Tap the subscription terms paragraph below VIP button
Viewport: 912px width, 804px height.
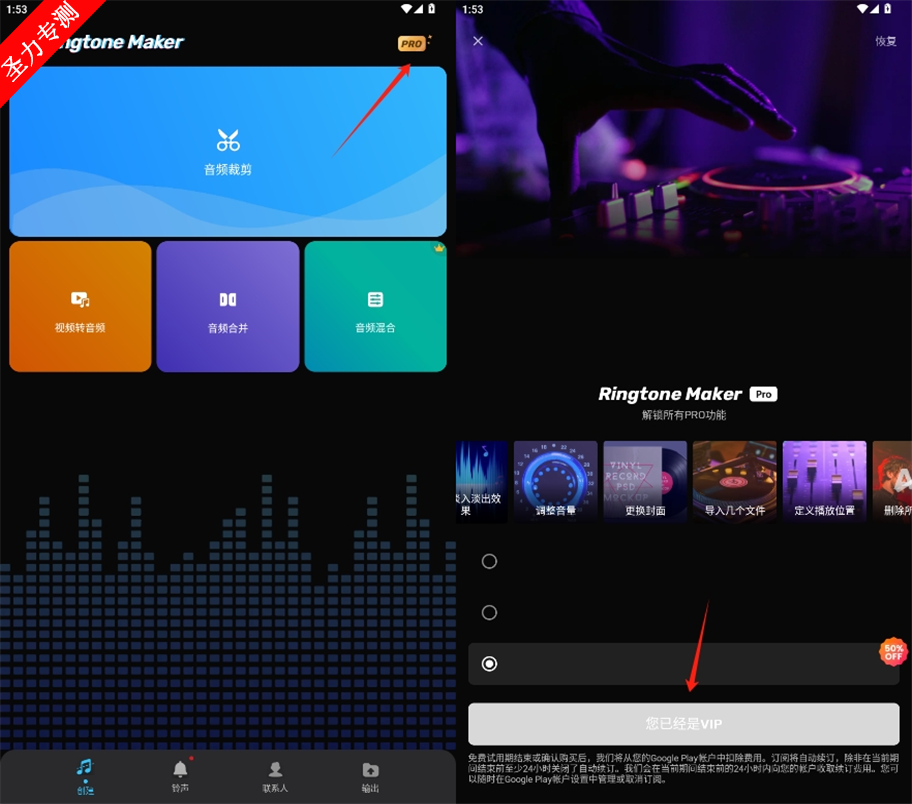(683, 769)
